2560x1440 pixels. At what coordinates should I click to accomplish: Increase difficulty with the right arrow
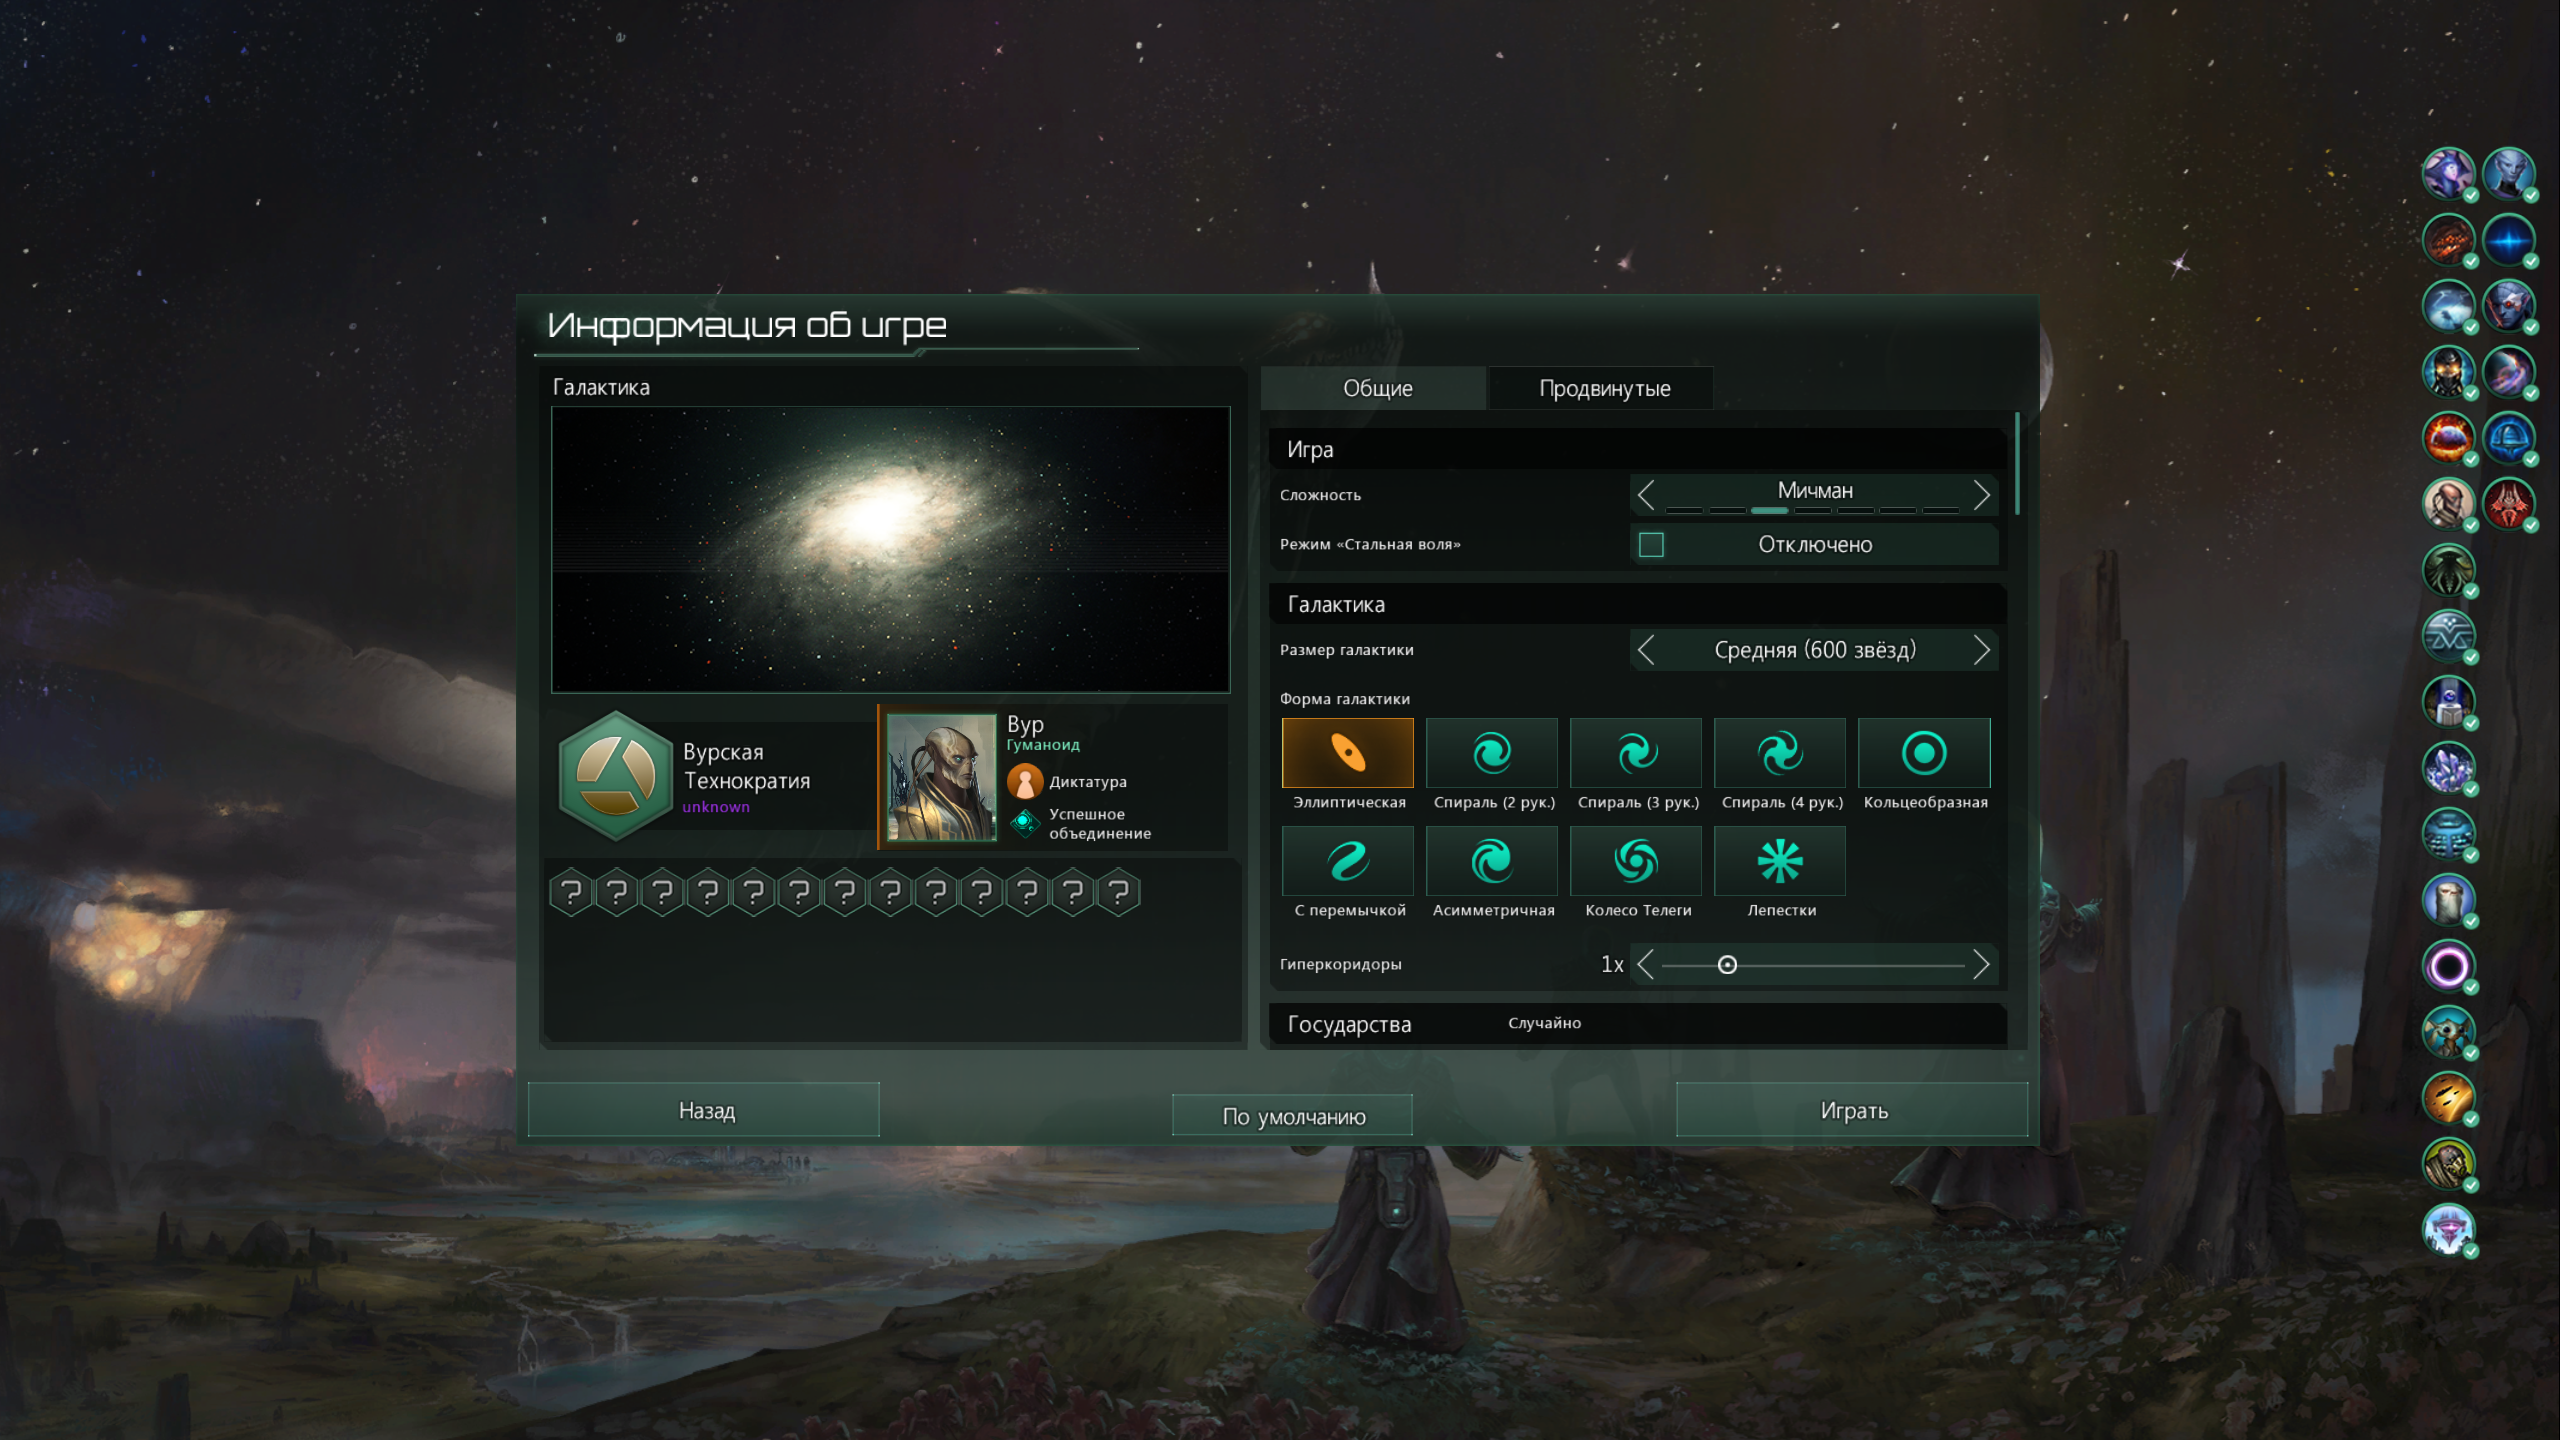tap(1981, 494)
